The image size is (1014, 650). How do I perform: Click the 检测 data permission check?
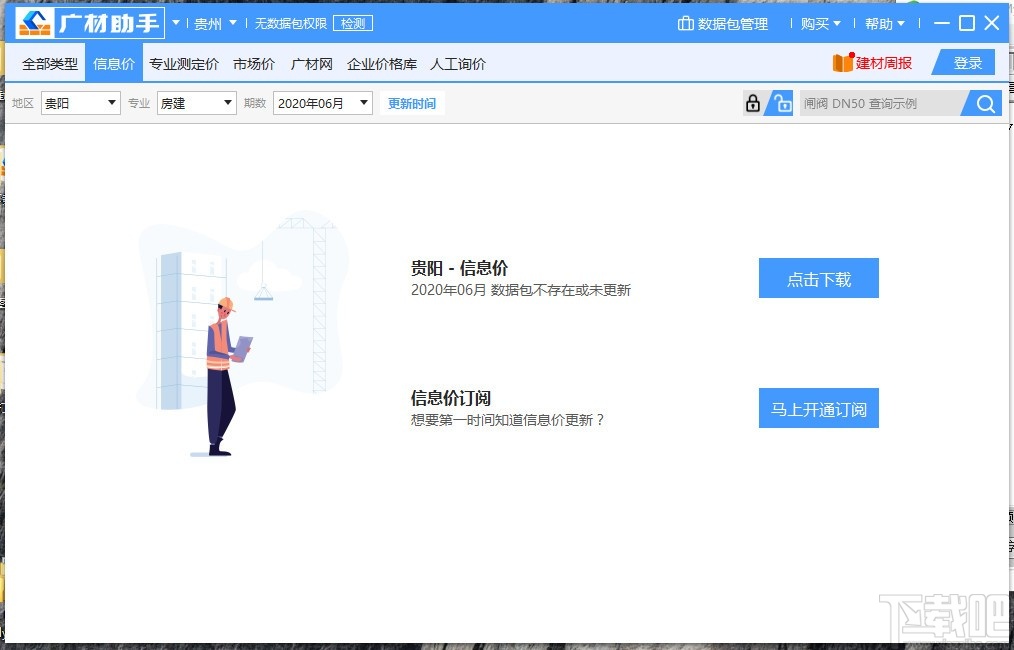click(x=353, y=23)
